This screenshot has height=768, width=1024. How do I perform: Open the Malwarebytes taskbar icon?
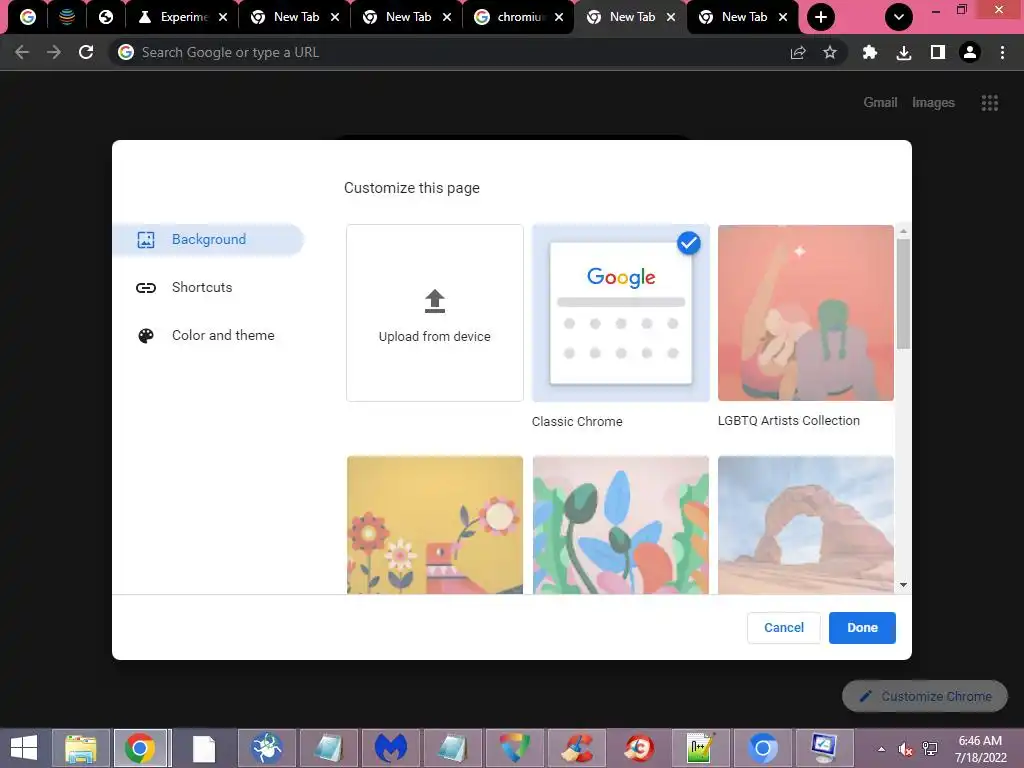pos(391,748)
